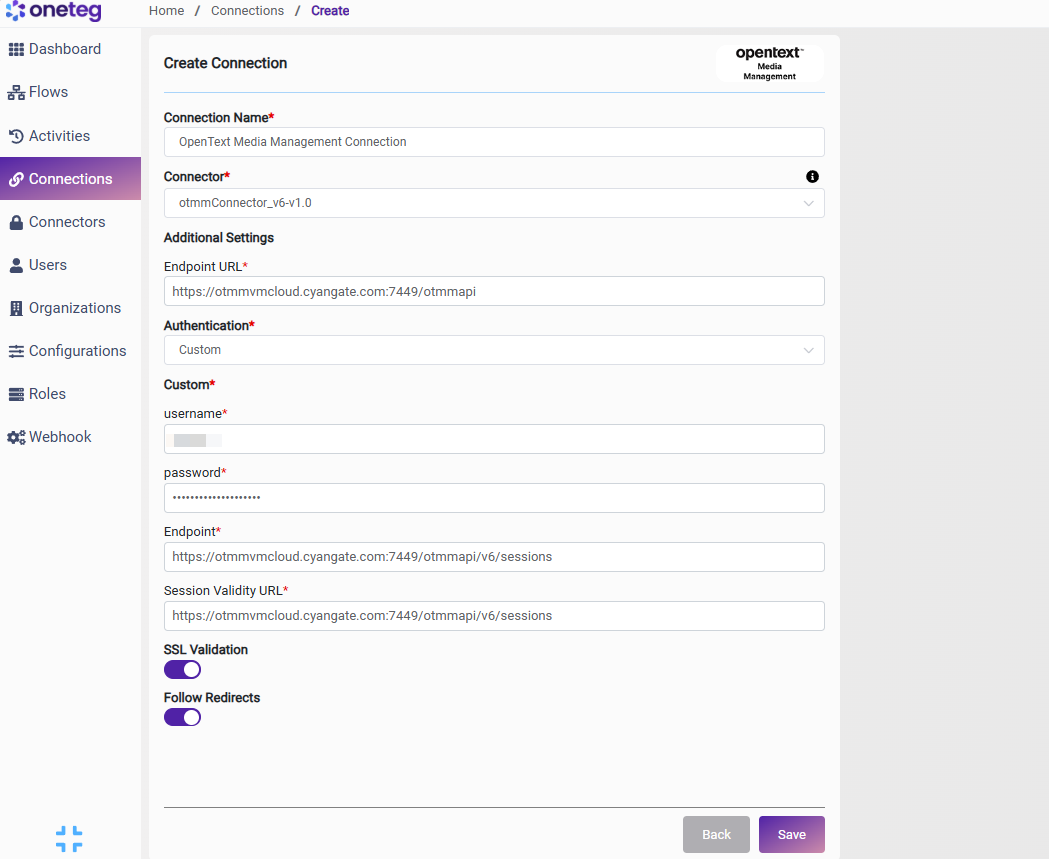Viewport: 1049px width, 859px height.
Task: Click the Additional Settings label
Action: click(219, 237)
